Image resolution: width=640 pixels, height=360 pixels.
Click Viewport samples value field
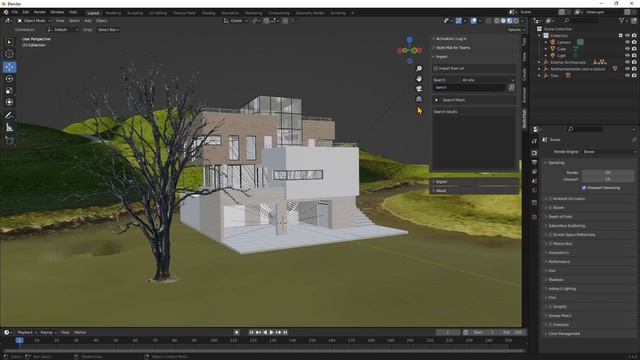coord(608,179)
